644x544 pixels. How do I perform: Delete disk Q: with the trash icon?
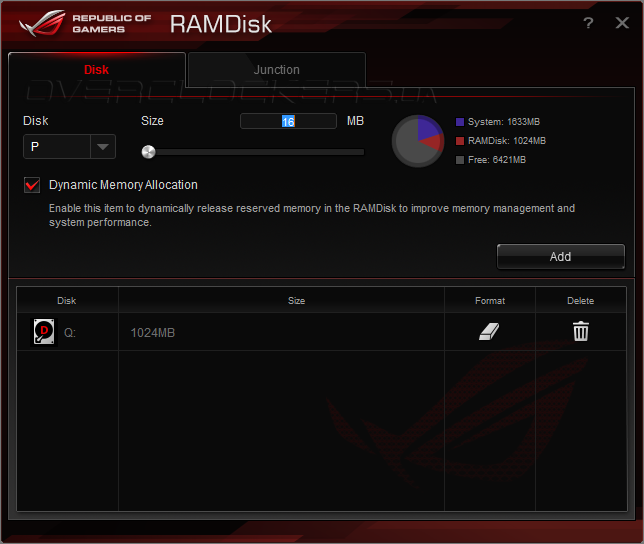click(581, 331)
